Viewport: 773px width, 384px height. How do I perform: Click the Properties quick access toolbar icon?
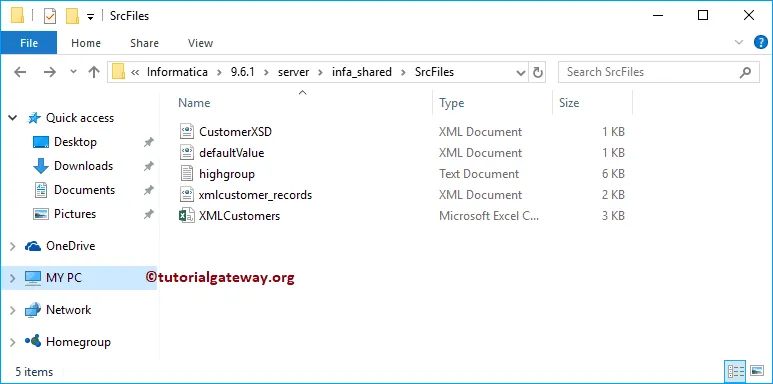[50, 16]
